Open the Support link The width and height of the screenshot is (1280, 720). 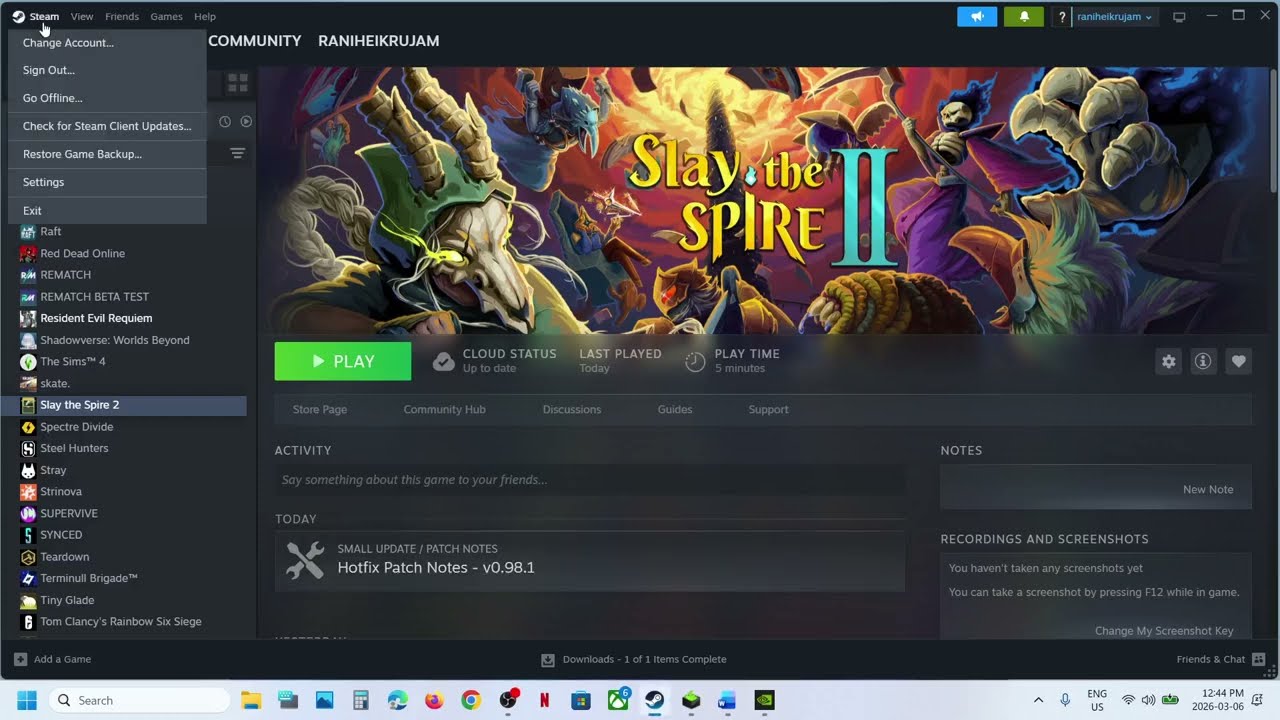(x=769, y=409)
